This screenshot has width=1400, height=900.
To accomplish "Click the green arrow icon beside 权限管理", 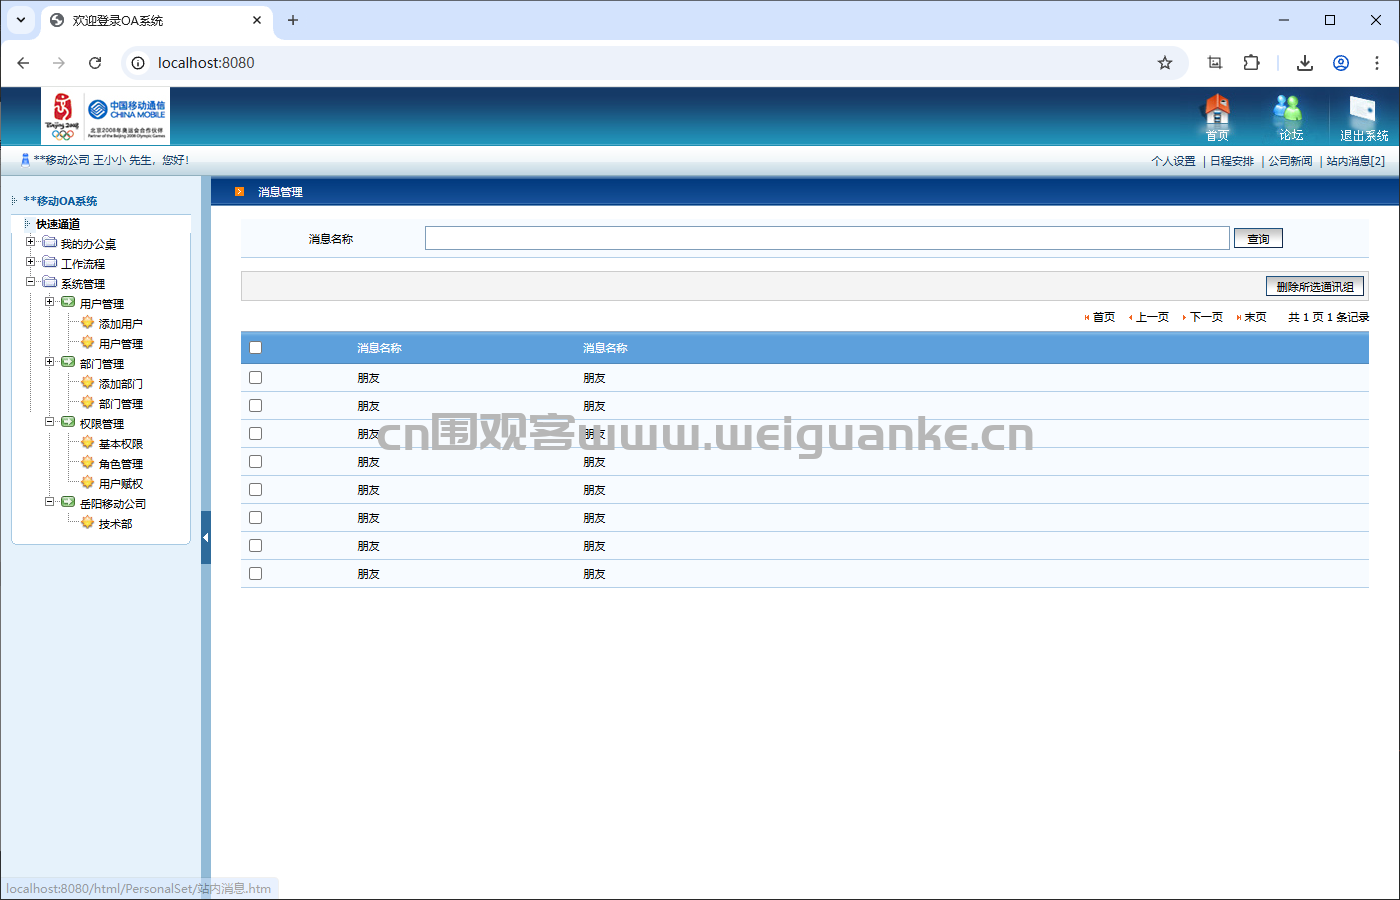I will (x=68, y=422).
